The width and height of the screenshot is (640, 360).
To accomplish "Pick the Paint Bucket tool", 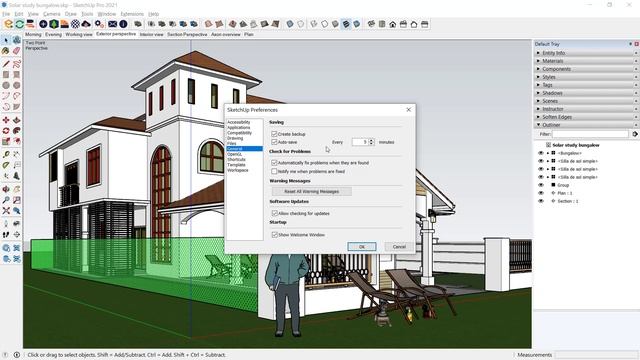I will pyautogui.click(x=6, y=51).
